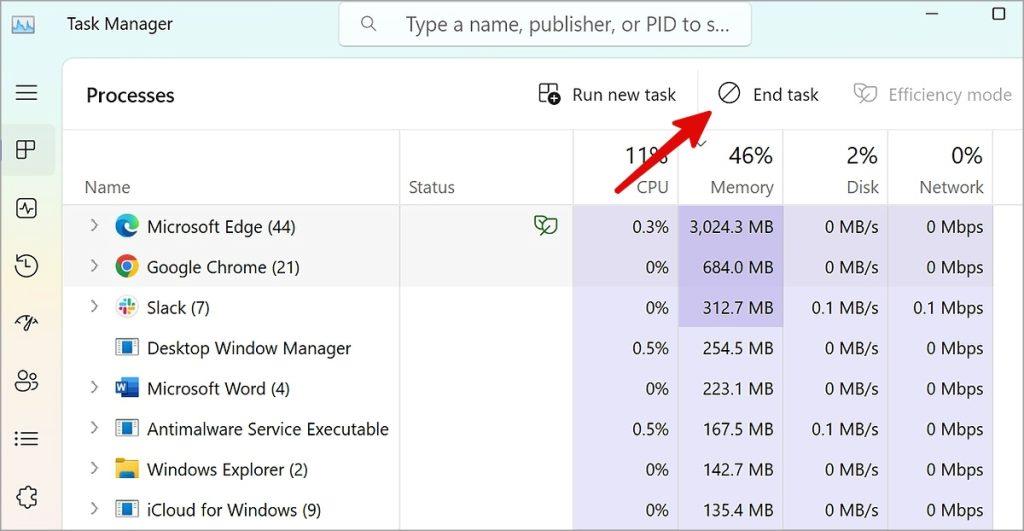Click the Antimalware Service Executable icon

click(x=127, y=428)
